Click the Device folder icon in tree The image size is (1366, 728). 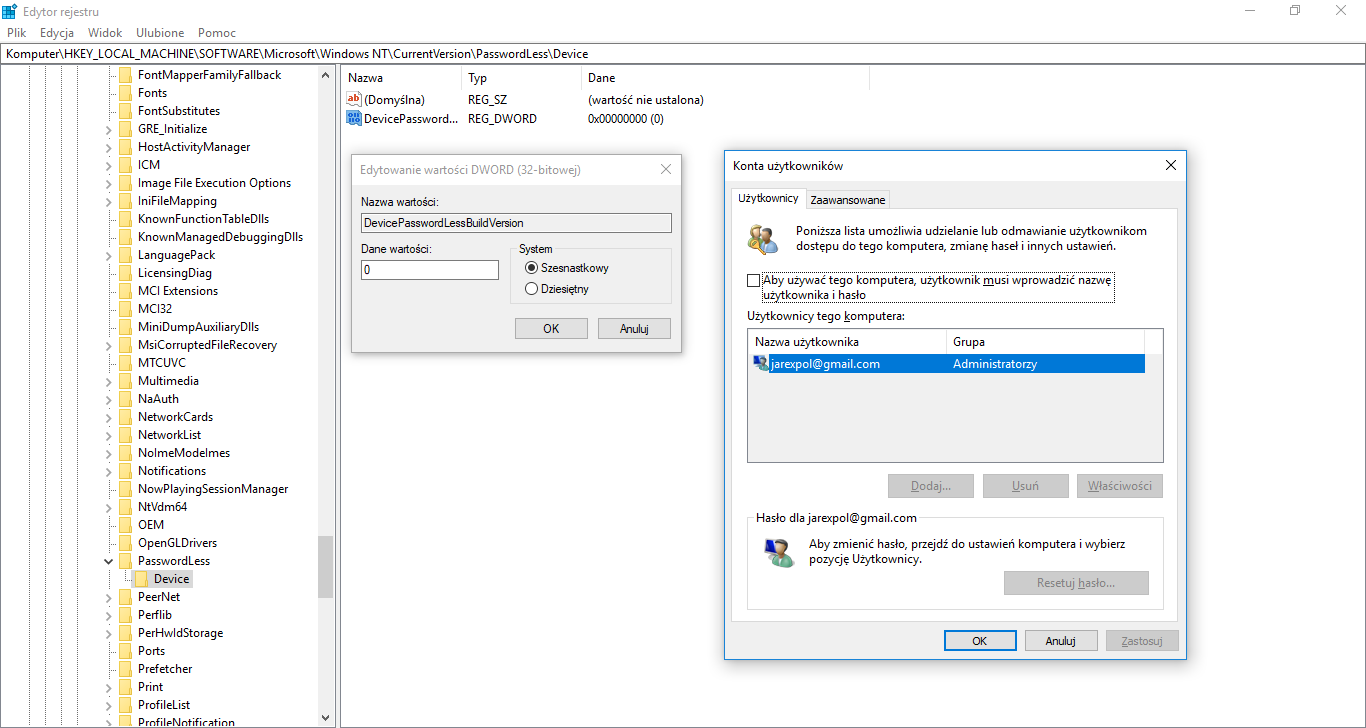coord(141,579)
